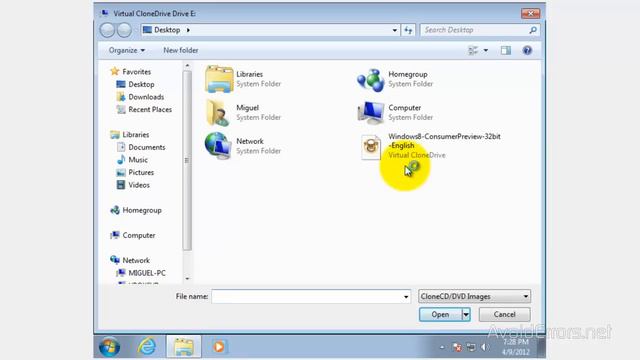Click the refresh button beside address bar
This screenshot has height=360, width=640.
[408, 30]
